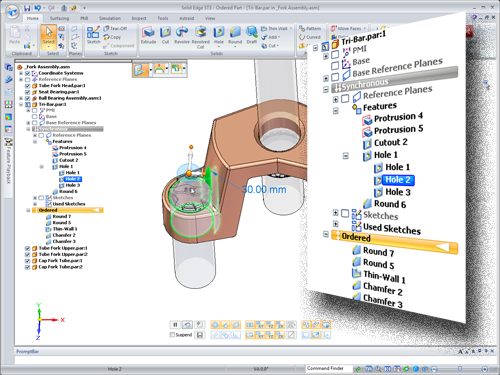The width and height of the screenshot is (500, 375).
Task: Open the View ribbon tab
Action: click(x=210, y=18)
